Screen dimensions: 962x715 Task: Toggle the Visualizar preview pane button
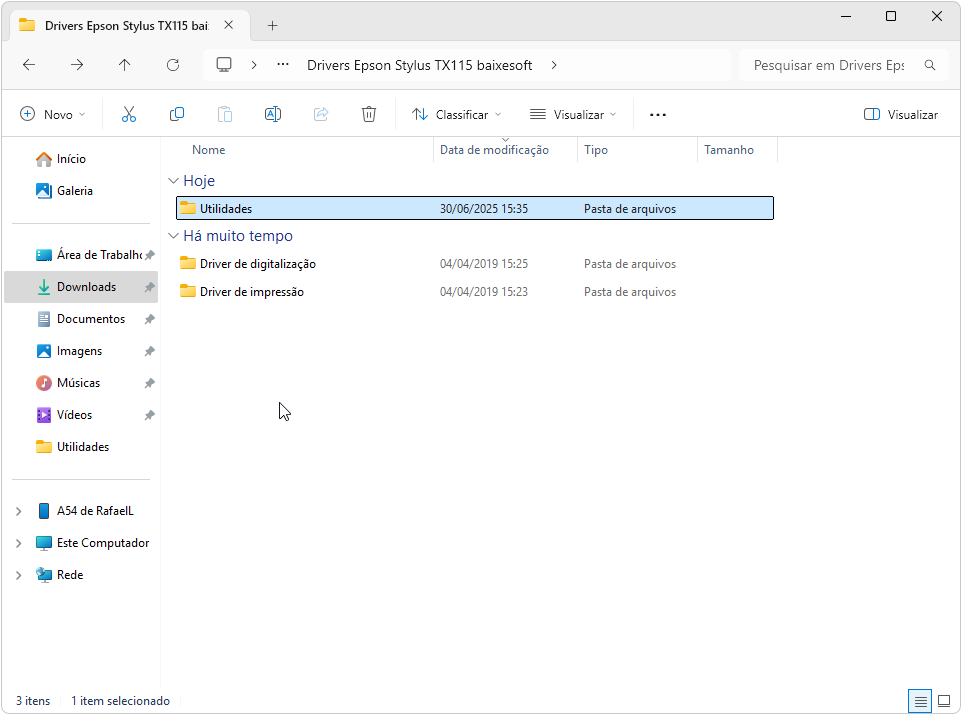pos(901,114)
